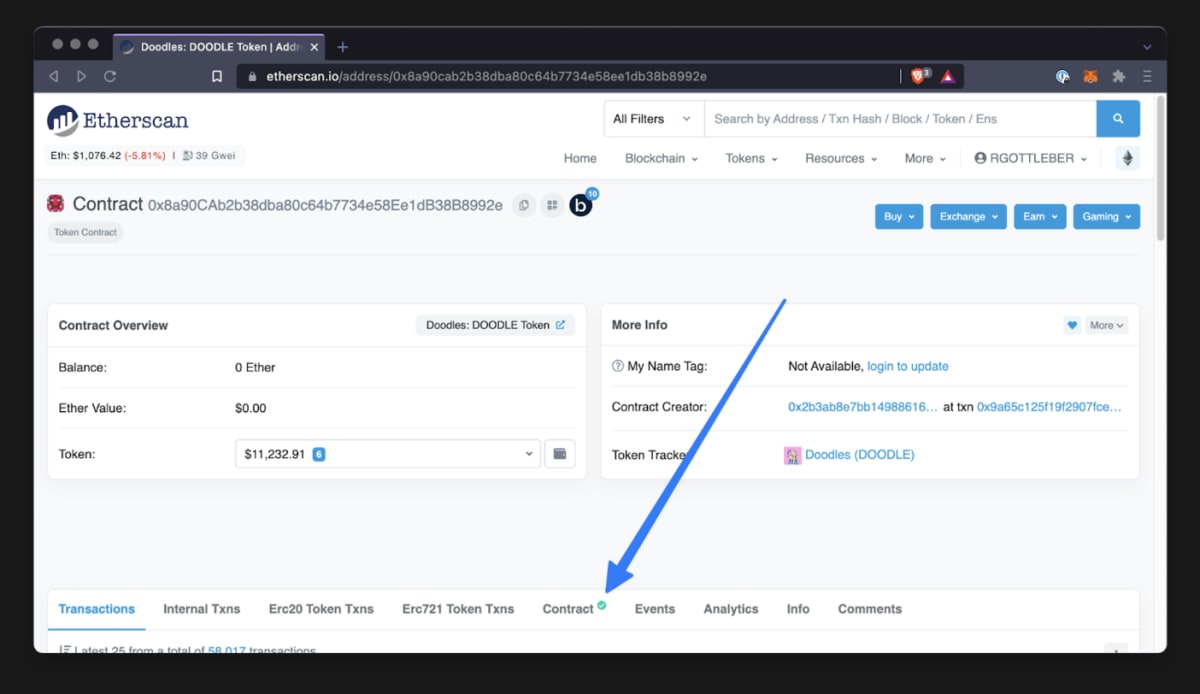Open the Buy dropdown button
Screen dimensions: 1200x694
tap(899, 217)
